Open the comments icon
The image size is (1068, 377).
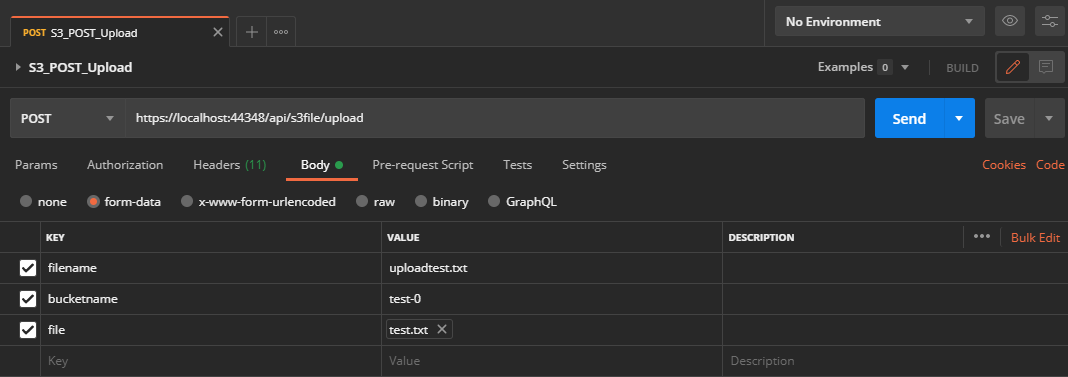[x=1046, y=67]
